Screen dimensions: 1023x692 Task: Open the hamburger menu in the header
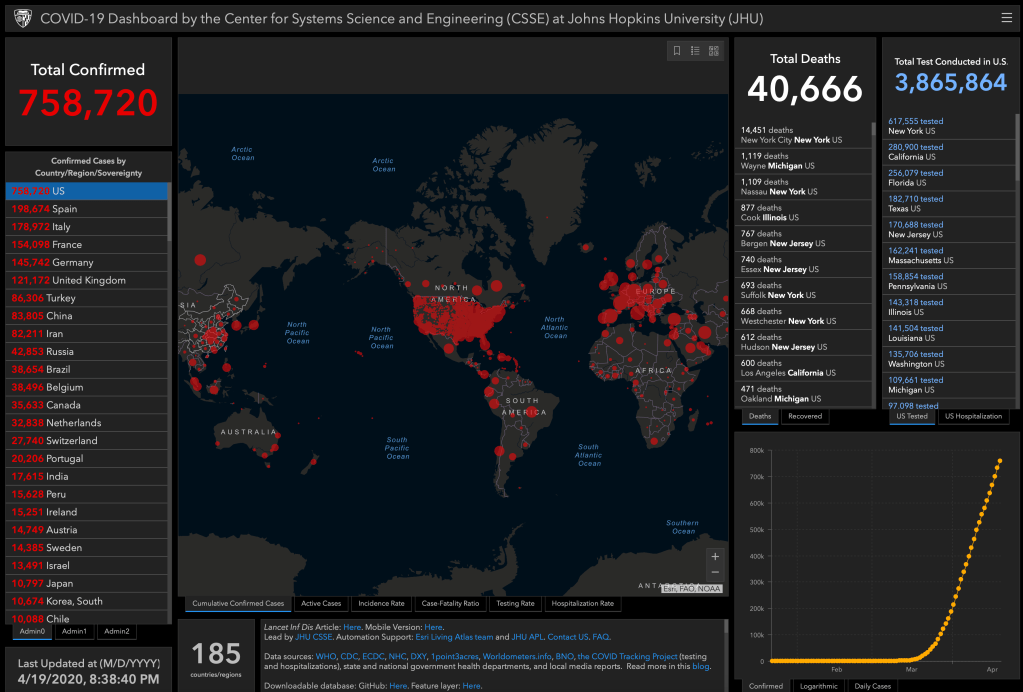click(1006, 17)
